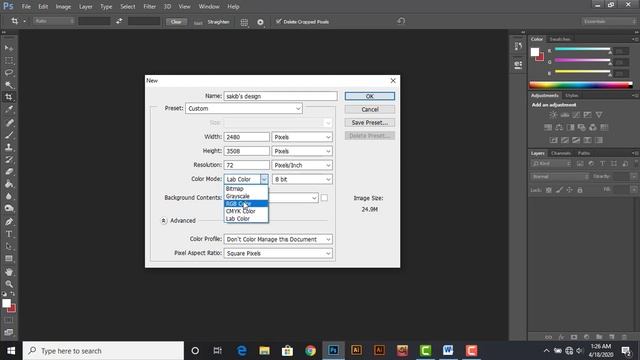Select the Rectangle shape tool
The height and width of the screenshot is (360, 640).
click(9, 259)
